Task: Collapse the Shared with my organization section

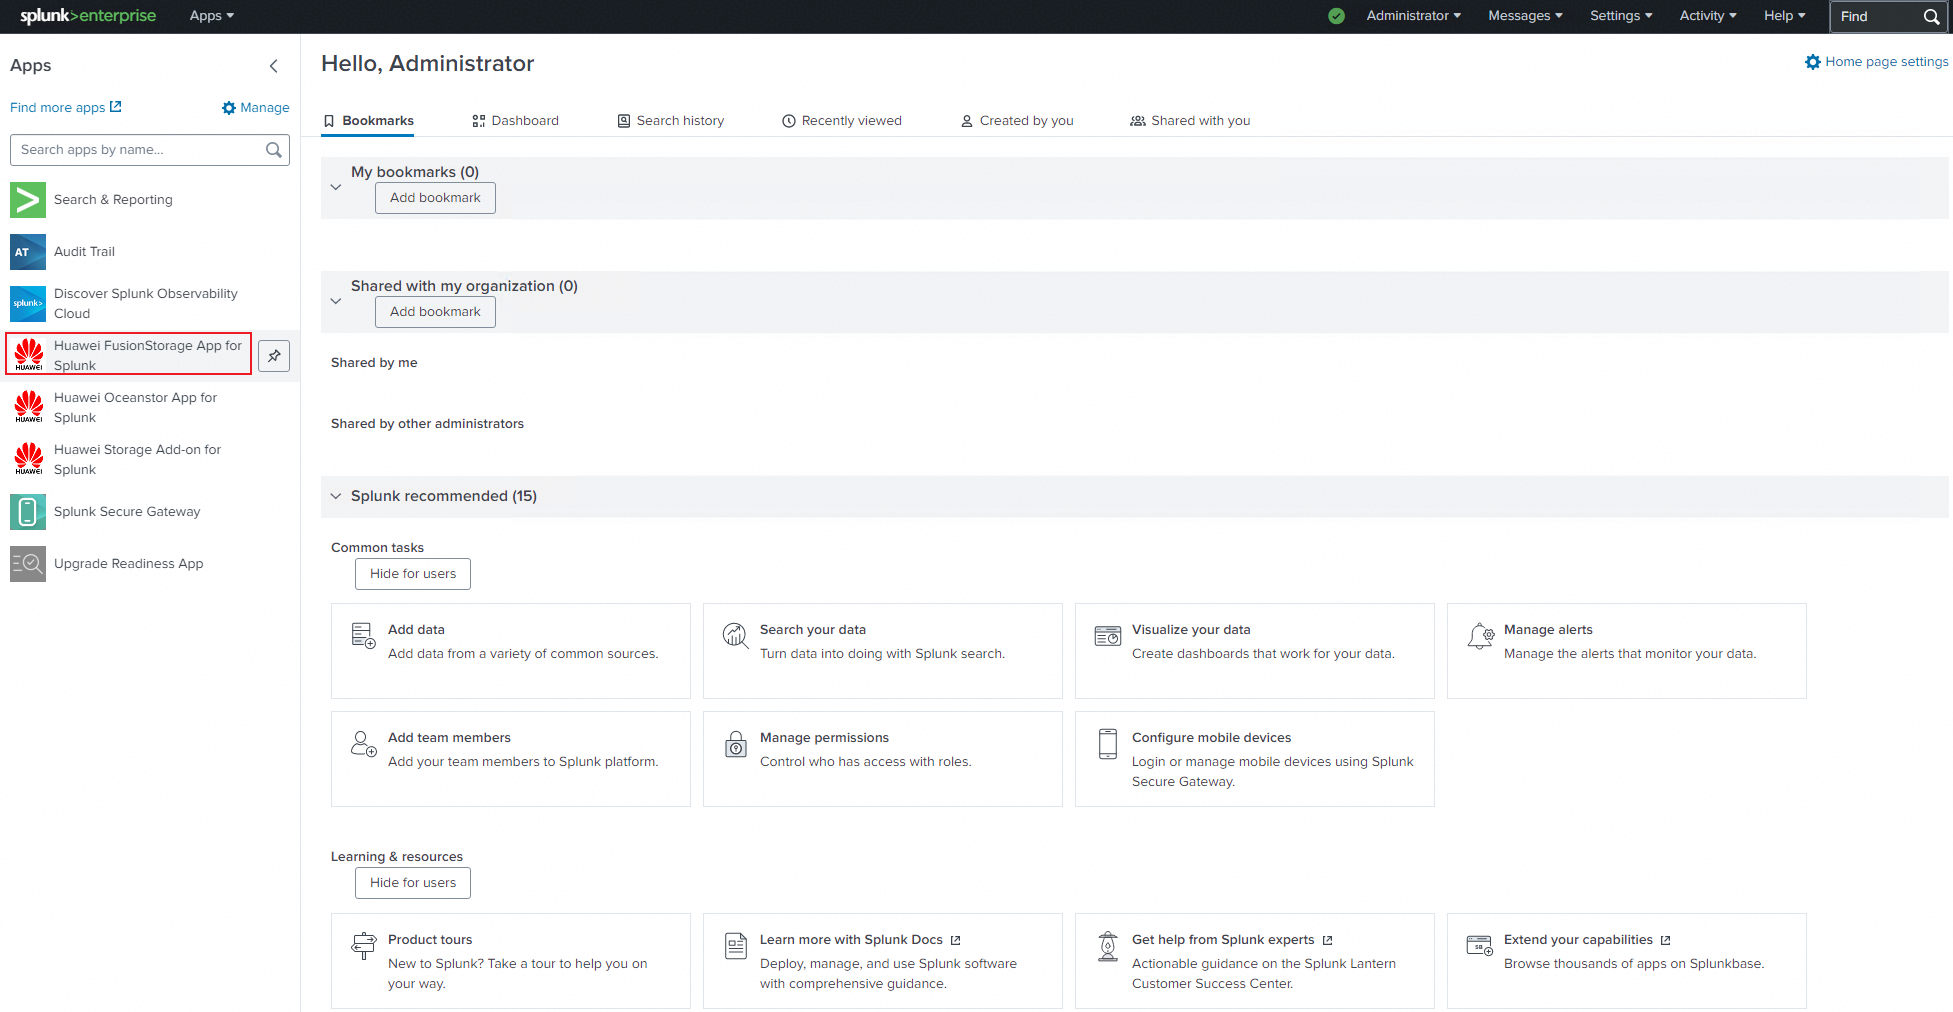Action: coord(336,301)
